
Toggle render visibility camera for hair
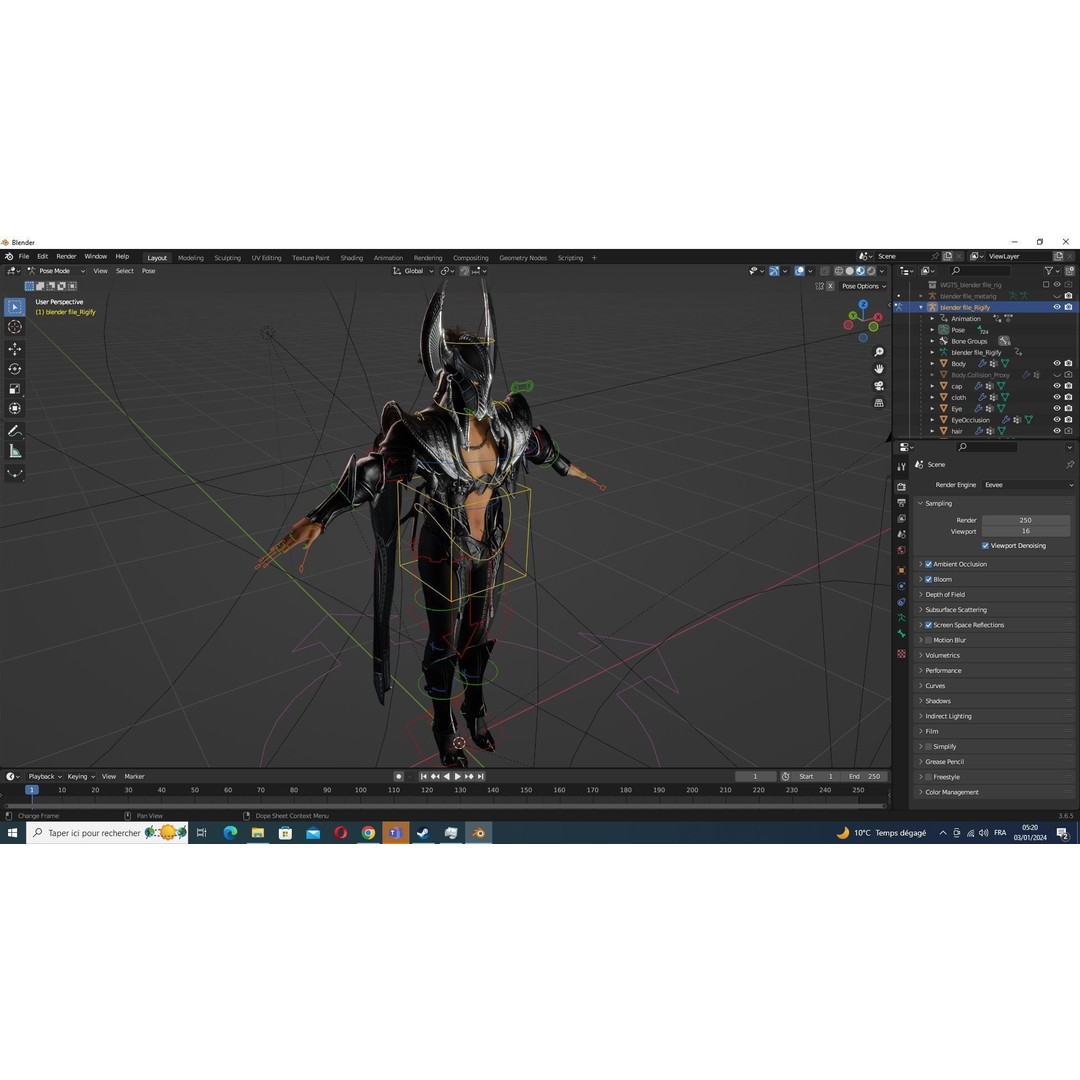pyautogui.click(x=1068, y=431)
